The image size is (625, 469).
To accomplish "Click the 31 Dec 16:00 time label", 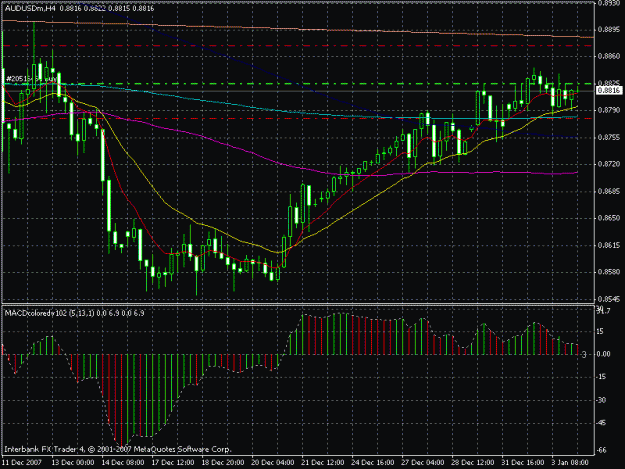I will pos(523,462).
